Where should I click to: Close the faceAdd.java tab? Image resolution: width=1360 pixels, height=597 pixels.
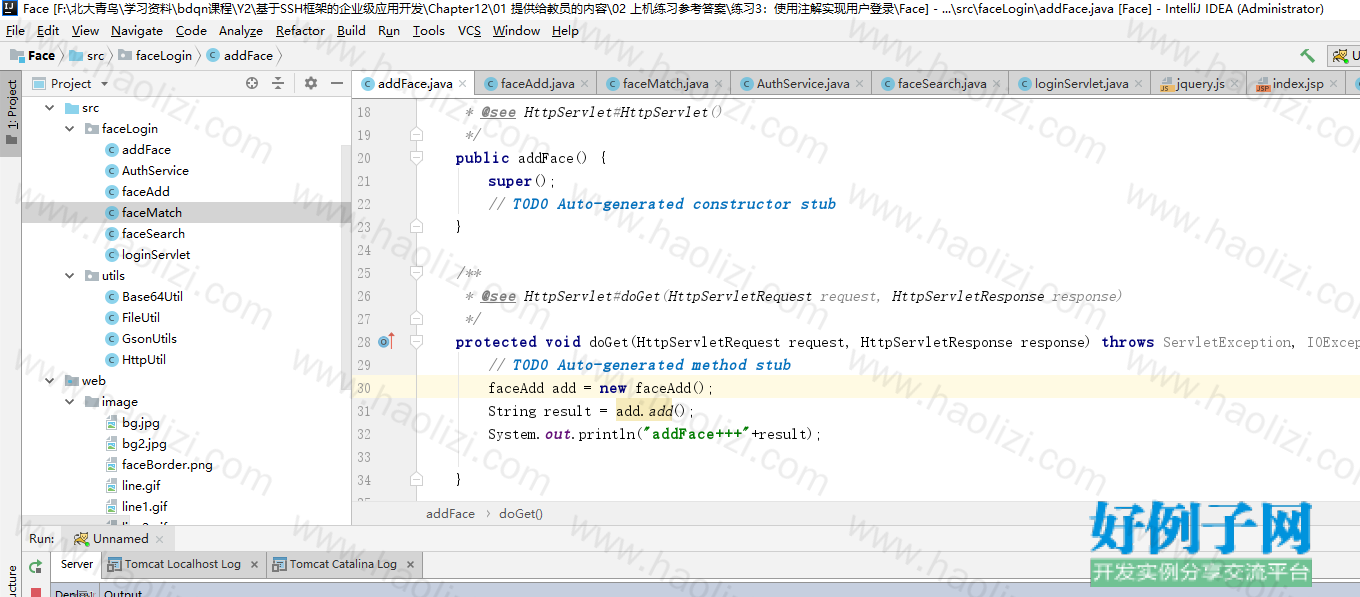(x=585, y=84)
